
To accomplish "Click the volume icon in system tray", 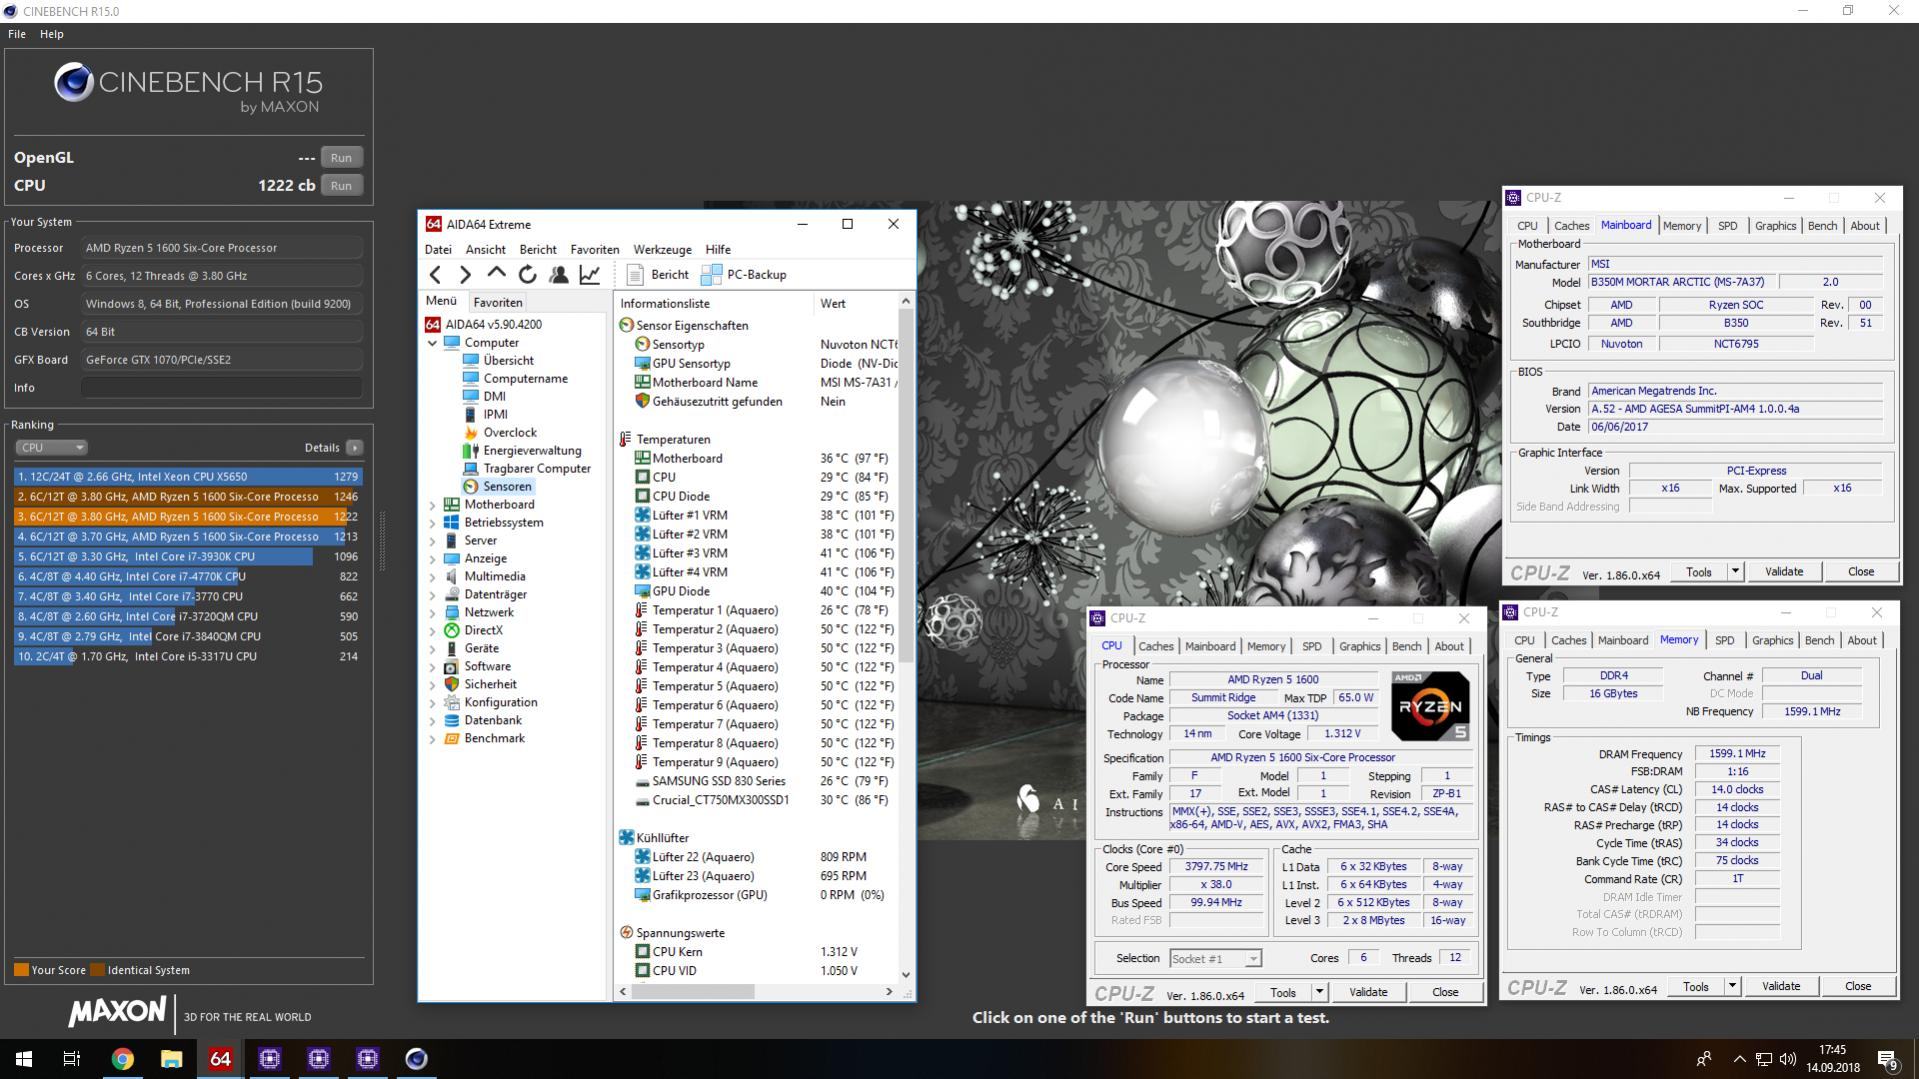I will tap(1788, 1059).
